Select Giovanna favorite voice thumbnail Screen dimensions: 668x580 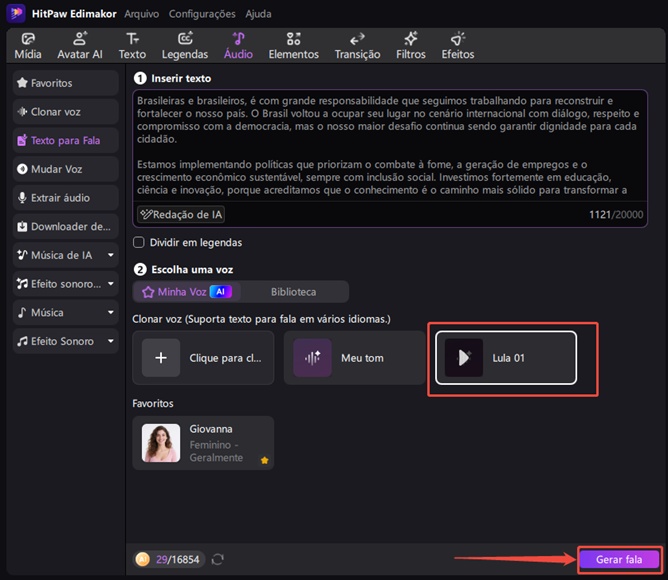click(x=161, y=443)
